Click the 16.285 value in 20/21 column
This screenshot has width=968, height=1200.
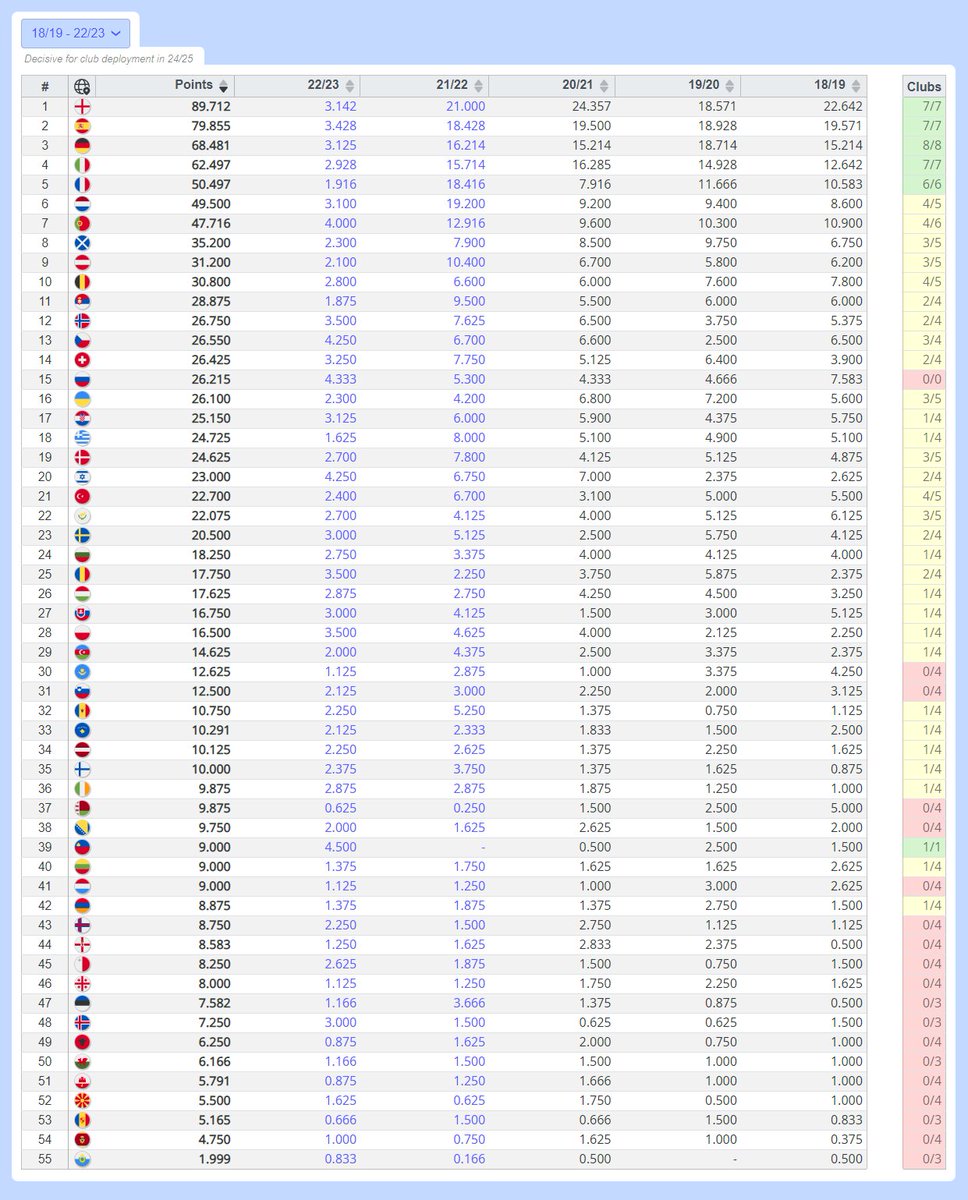pos(591,165)
